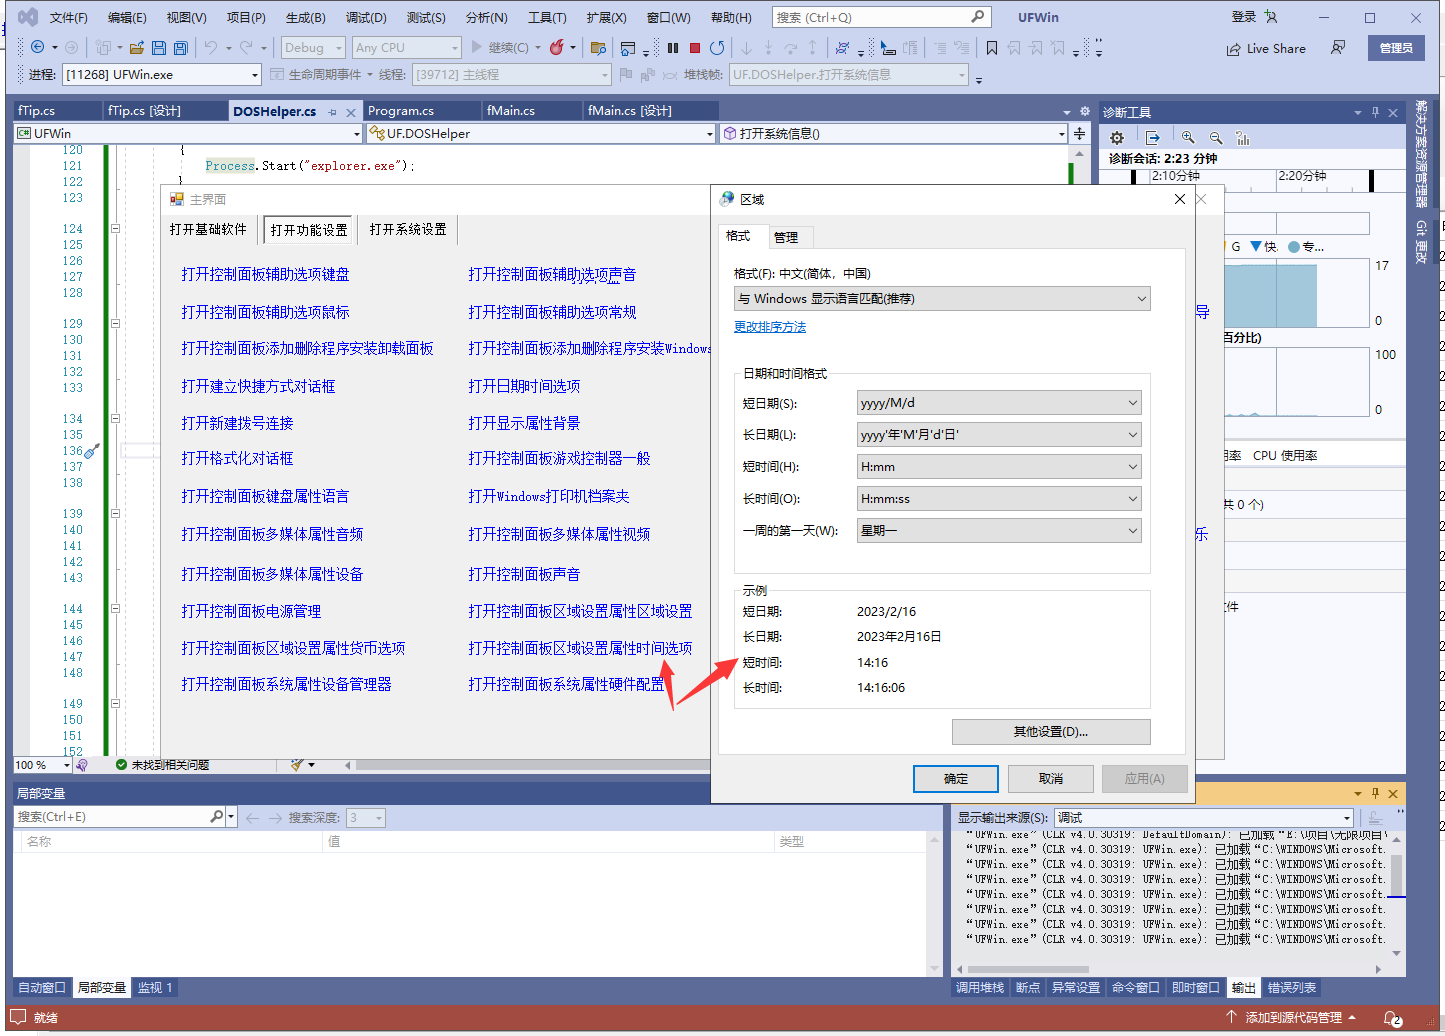Image resolution: width=1445 pixels, height=1036 pixels.
Task: Zoom in on diagnostics timeline
Action: [1188, 138]
